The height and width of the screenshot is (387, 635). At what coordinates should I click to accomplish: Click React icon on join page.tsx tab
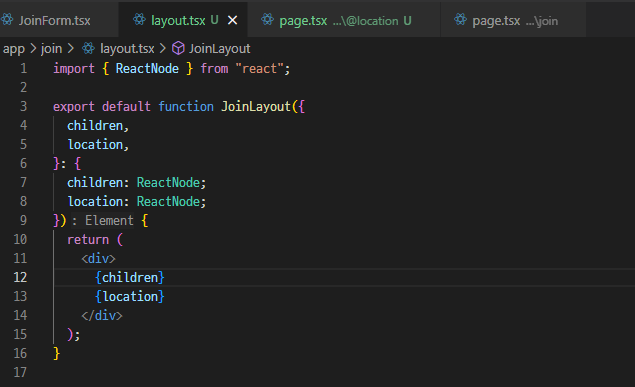point(460,19)
